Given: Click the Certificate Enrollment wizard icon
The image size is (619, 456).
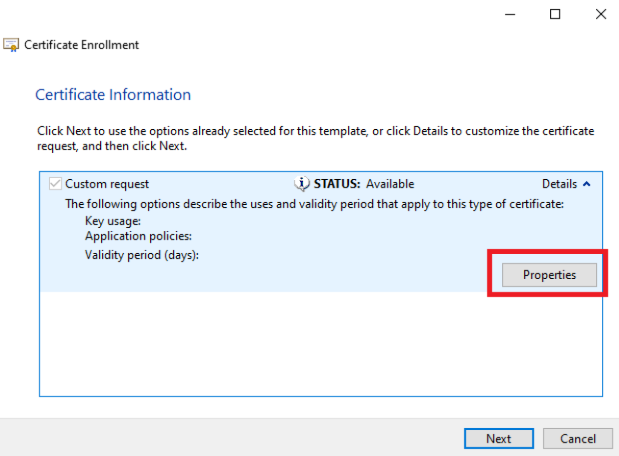Looking at the screenshot, I should coord(11,45).
